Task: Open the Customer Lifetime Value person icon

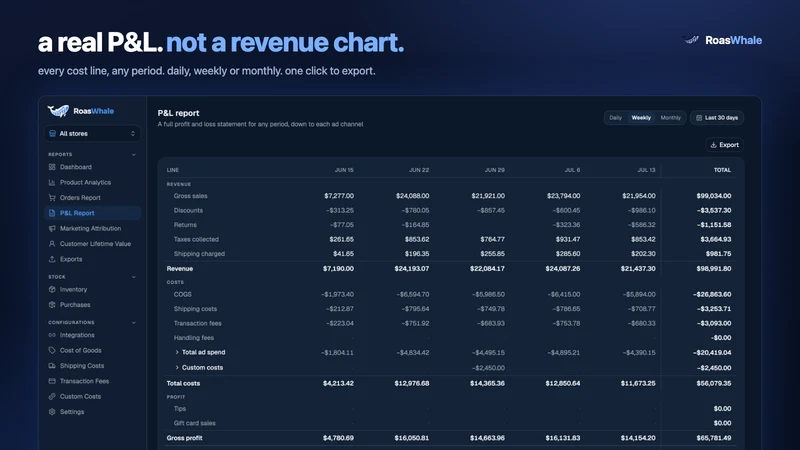Action: click(x=52, y=243)
